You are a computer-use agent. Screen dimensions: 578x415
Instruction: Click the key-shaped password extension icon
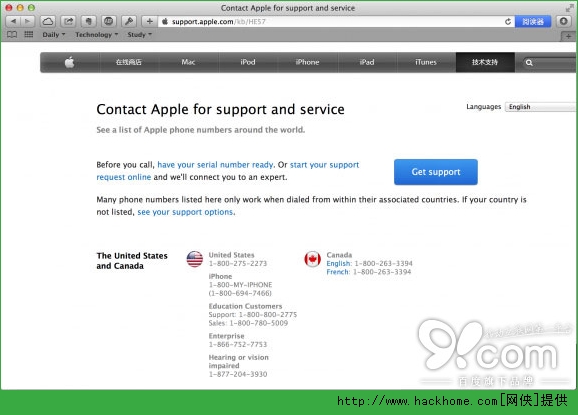[x=129, y=21]
